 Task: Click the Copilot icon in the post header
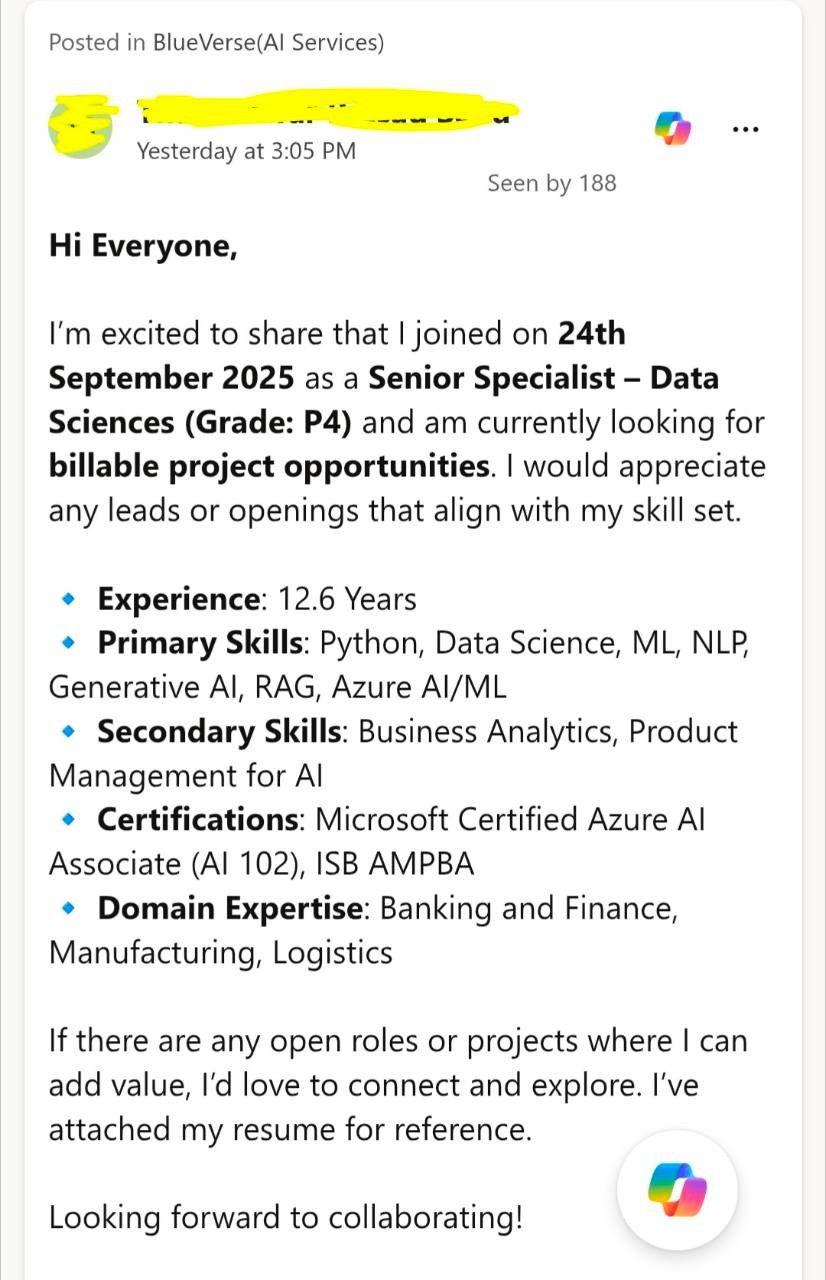[x=673, y=129]
